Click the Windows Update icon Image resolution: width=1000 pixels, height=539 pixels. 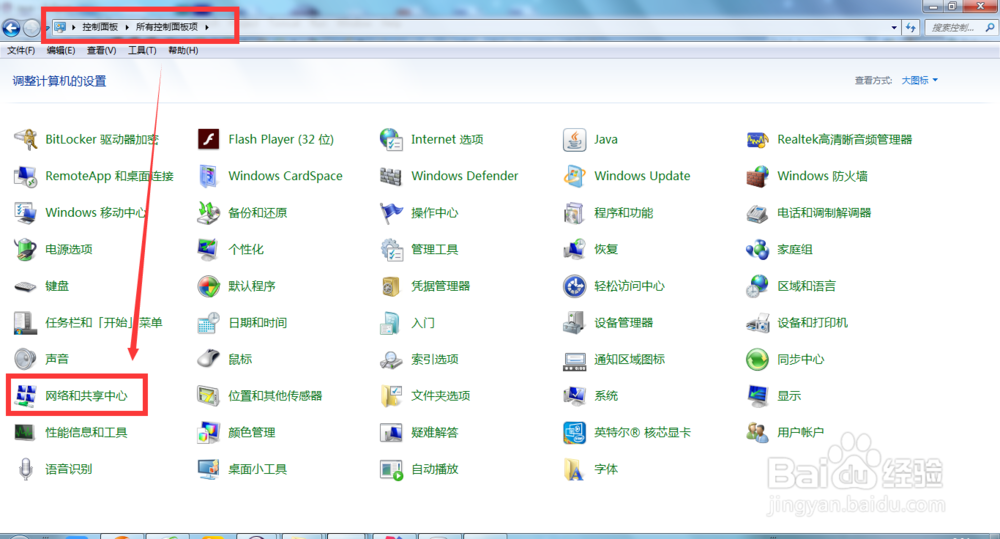click(574, 176)
